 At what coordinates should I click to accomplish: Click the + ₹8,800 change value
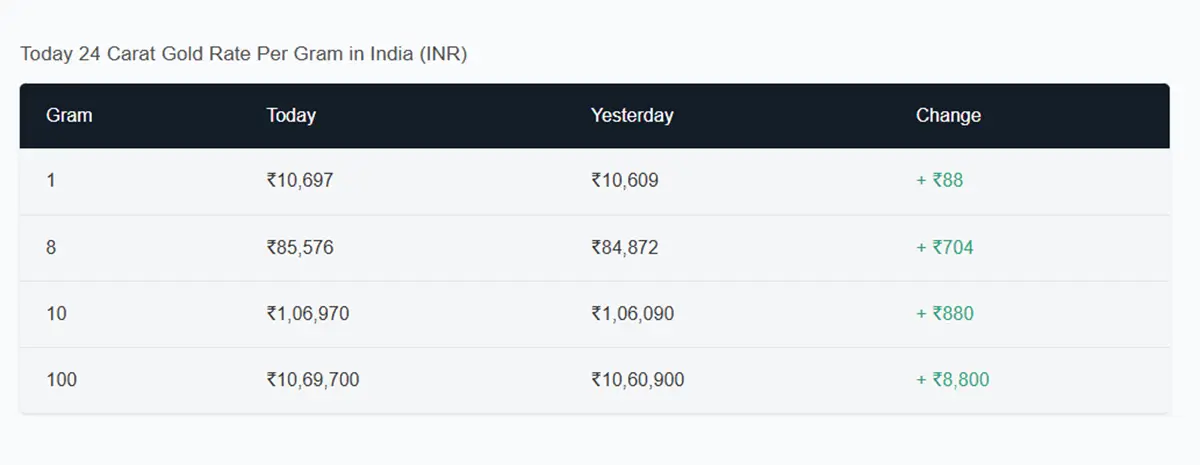pos(952,380)
